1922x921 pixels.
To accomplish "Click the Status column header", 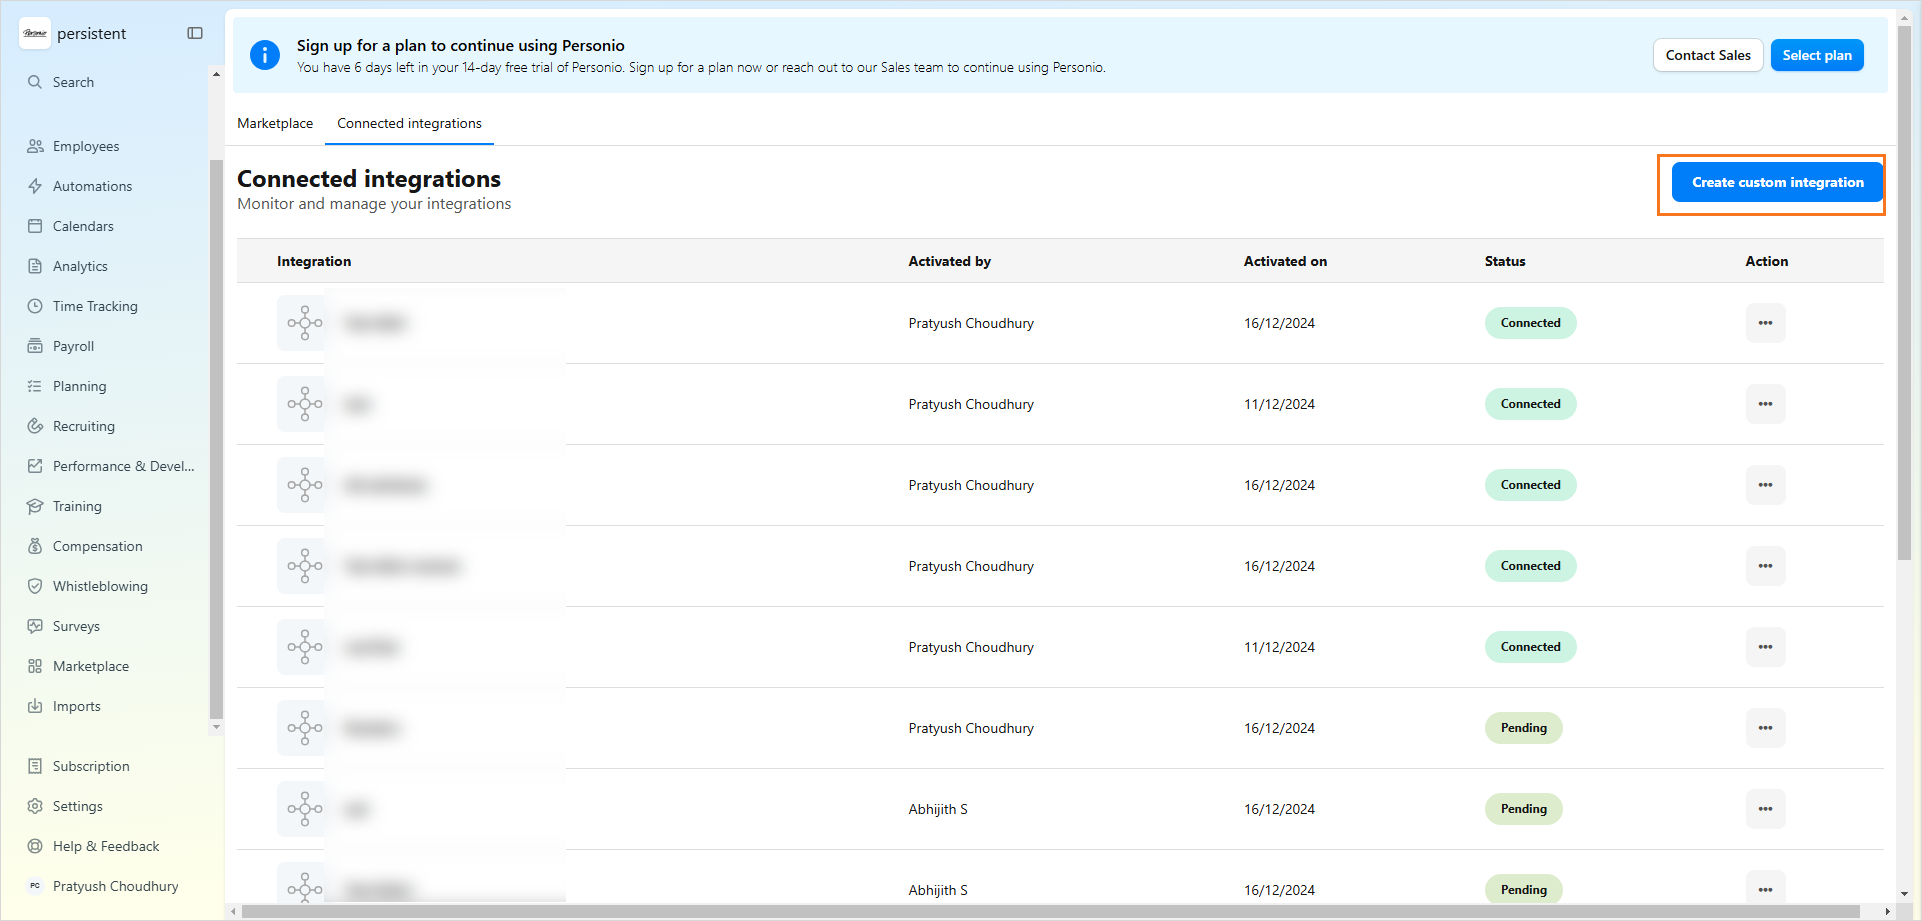I will pos(1505,261).
